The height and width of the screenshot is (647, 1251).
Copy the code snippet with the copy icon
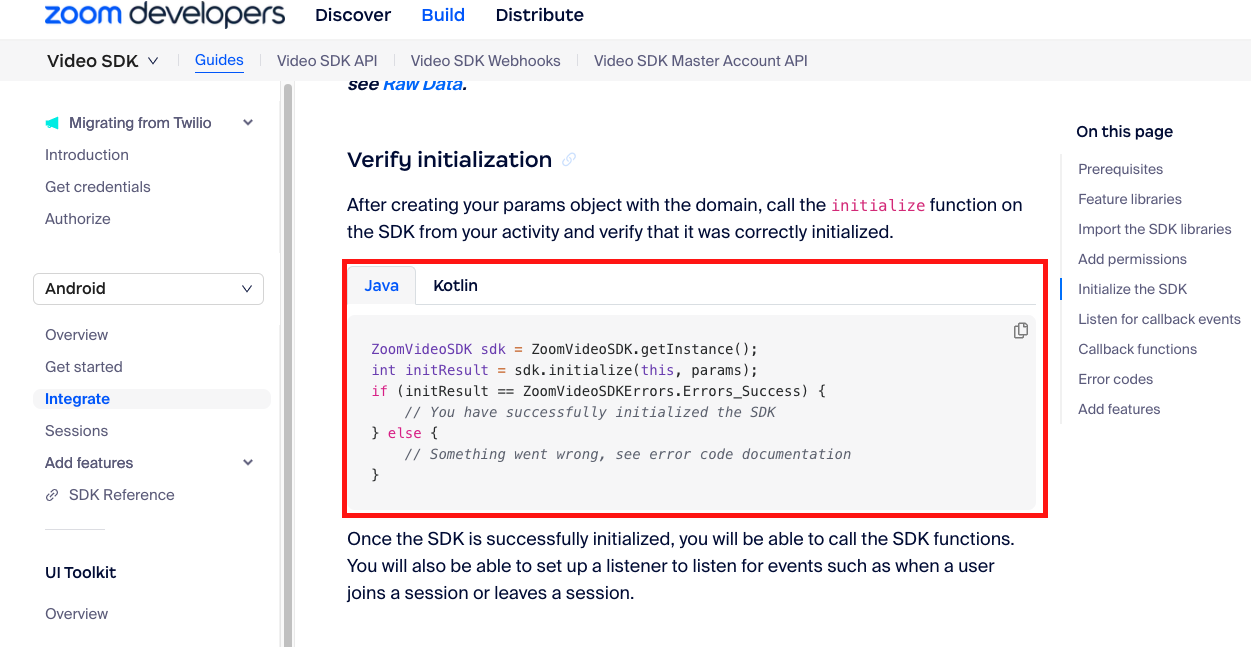click(1020, 331)
